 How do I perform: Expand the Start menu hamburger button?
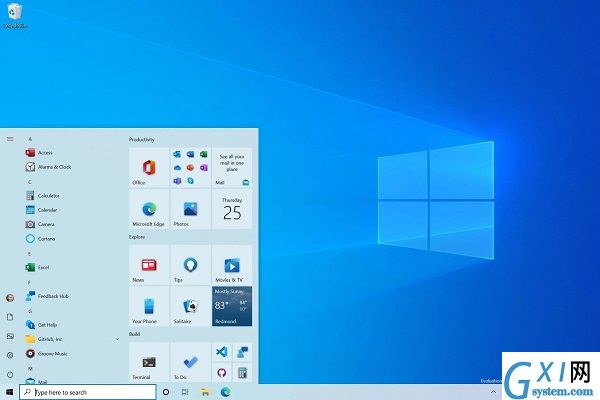pos(10,139)
